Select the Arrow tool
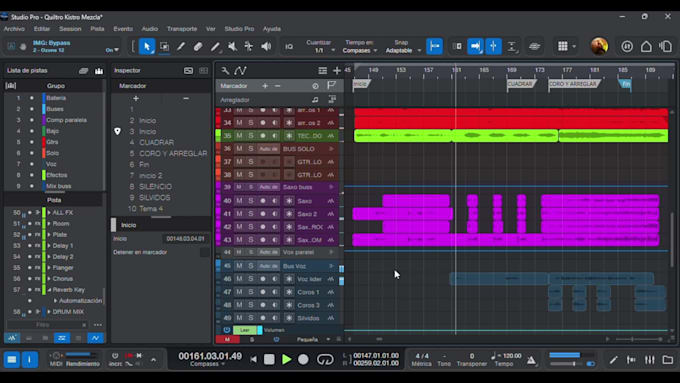The width and height of the screenshot is (680, 383). pyautogui.click(x=147, y=46)
